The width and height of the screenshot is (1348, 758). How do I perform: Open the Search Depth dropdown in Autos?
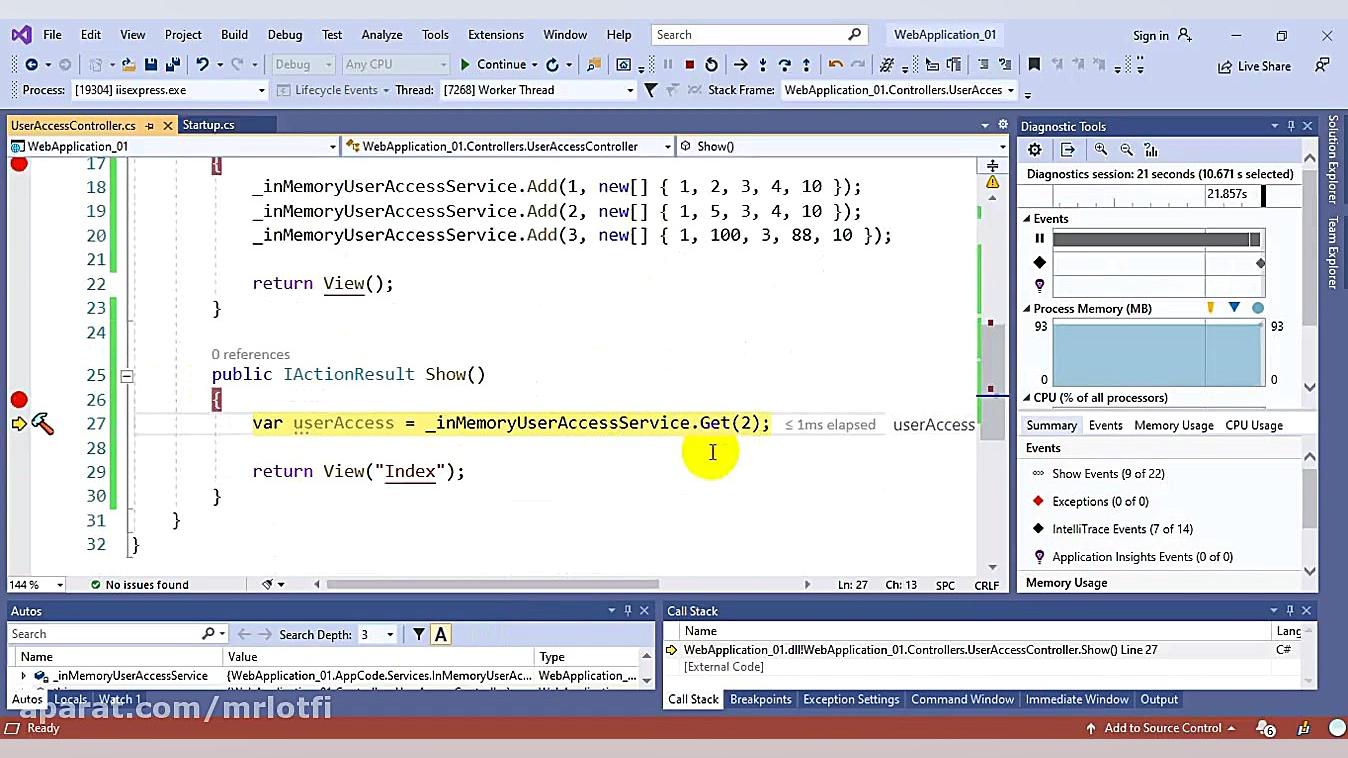click(389, 633)
